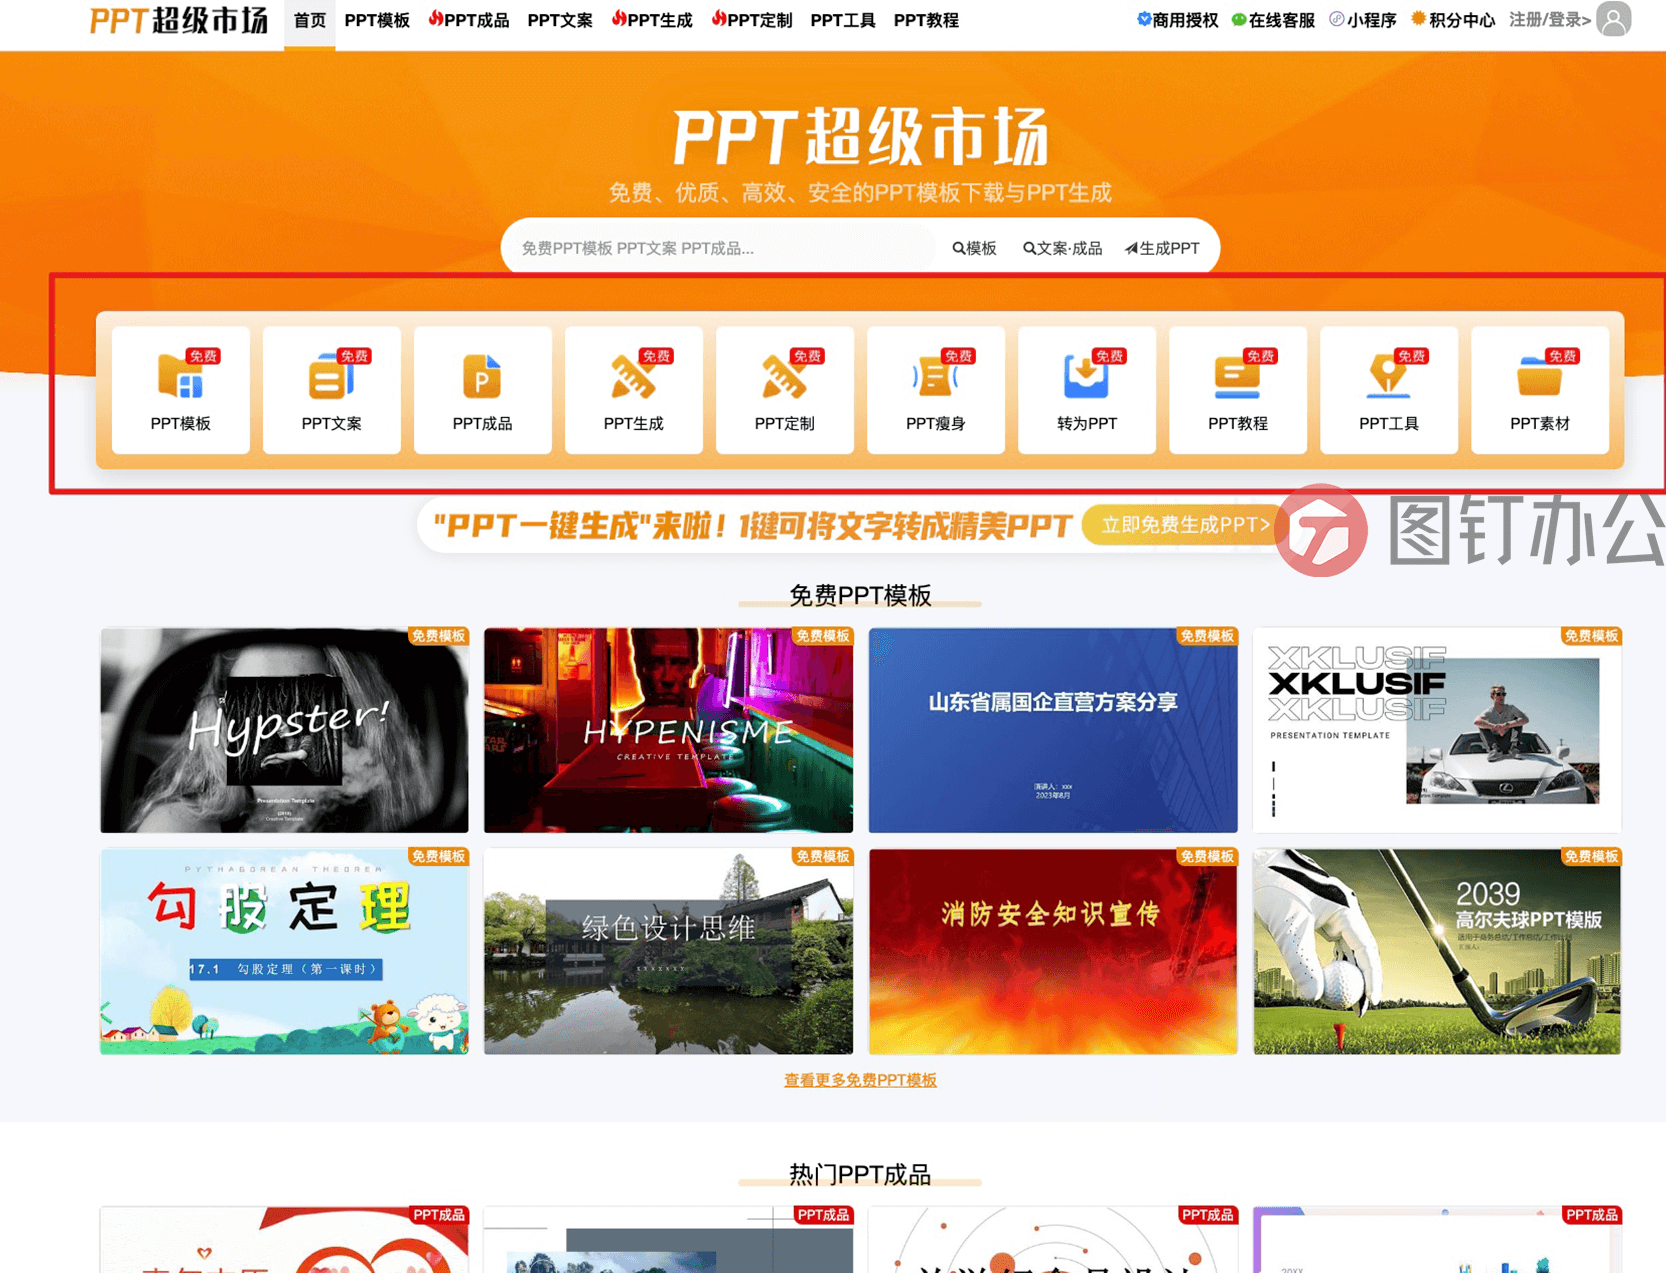Open 商用授权 in the header

(1177, 20)
